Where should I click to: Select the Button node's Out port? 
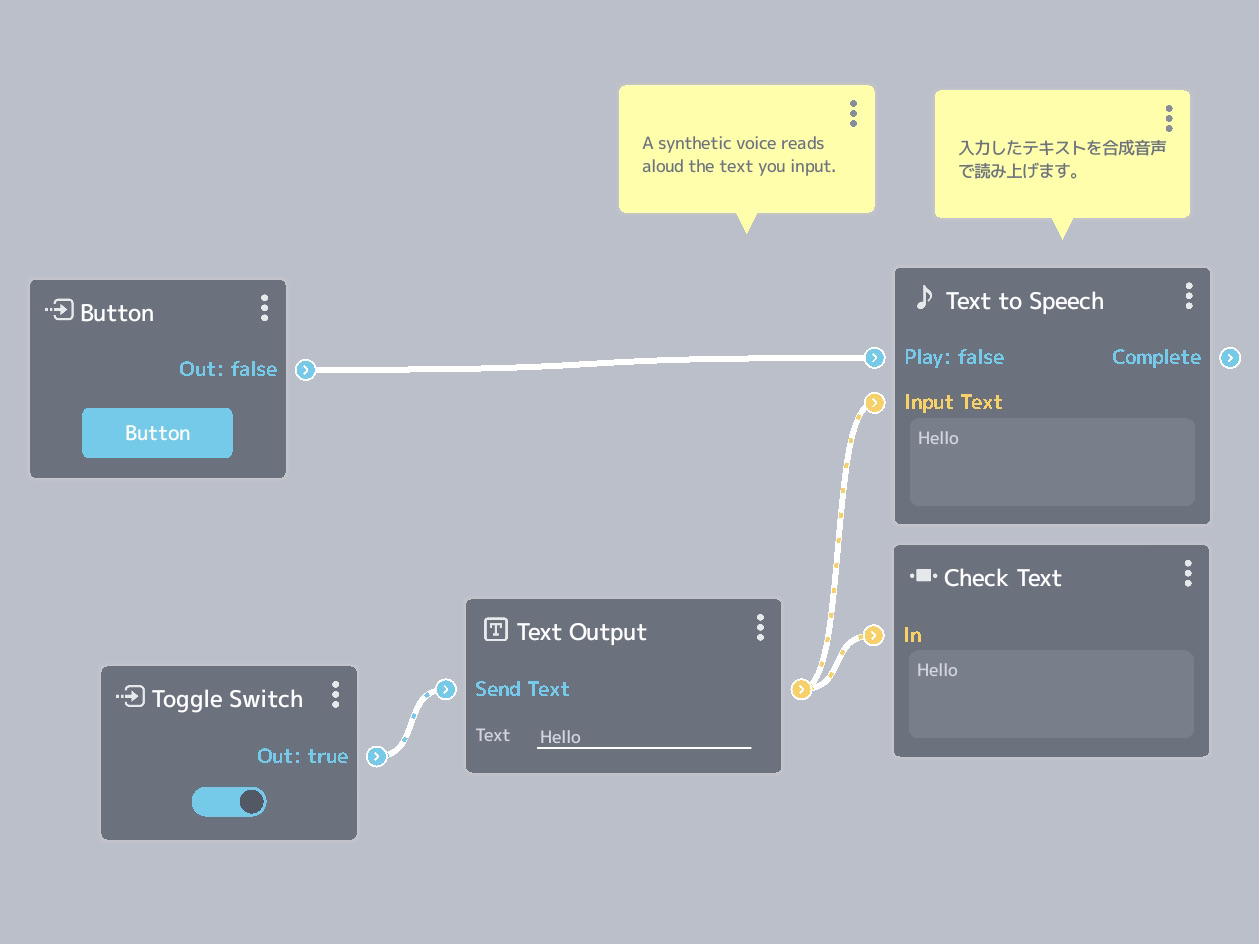tap(306, 370)
